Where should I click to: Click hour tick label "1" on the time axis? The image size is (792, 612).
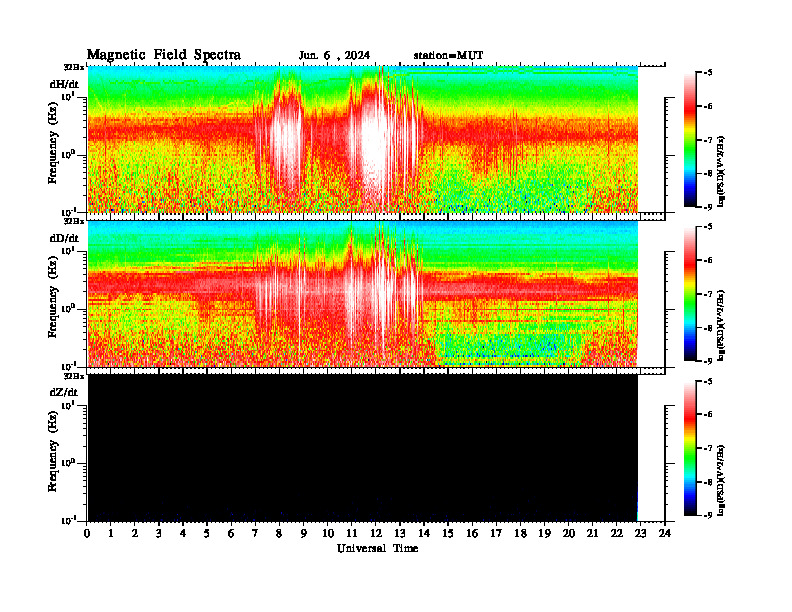point(111,534)
